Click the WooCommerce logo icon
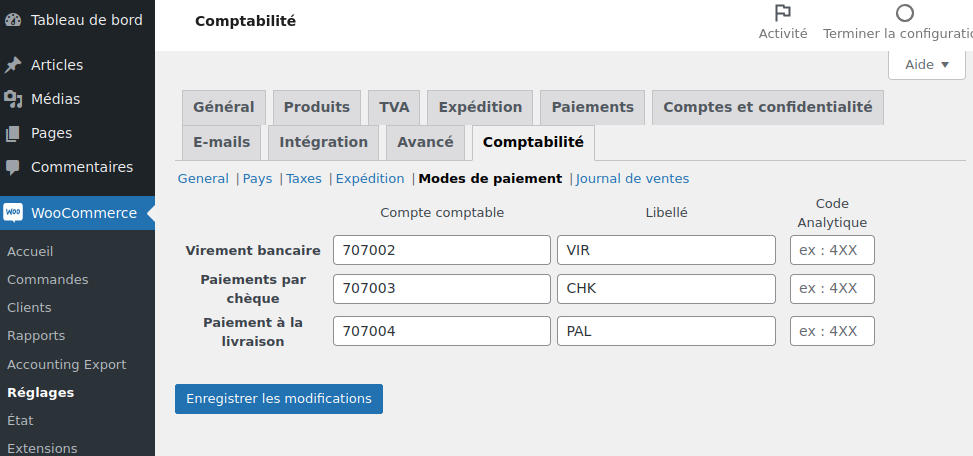The height and width of the screenshot is (456, 973). 13,213
